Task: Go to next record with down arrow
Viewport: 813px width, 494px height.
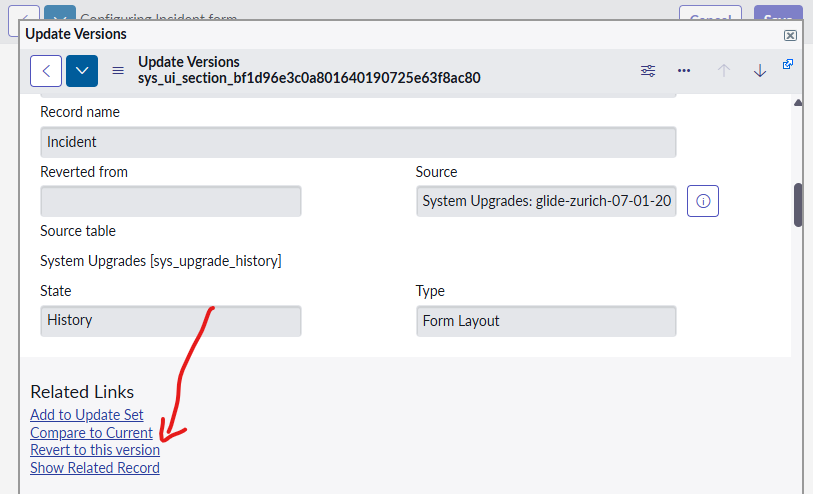Action: pos(760,71)
